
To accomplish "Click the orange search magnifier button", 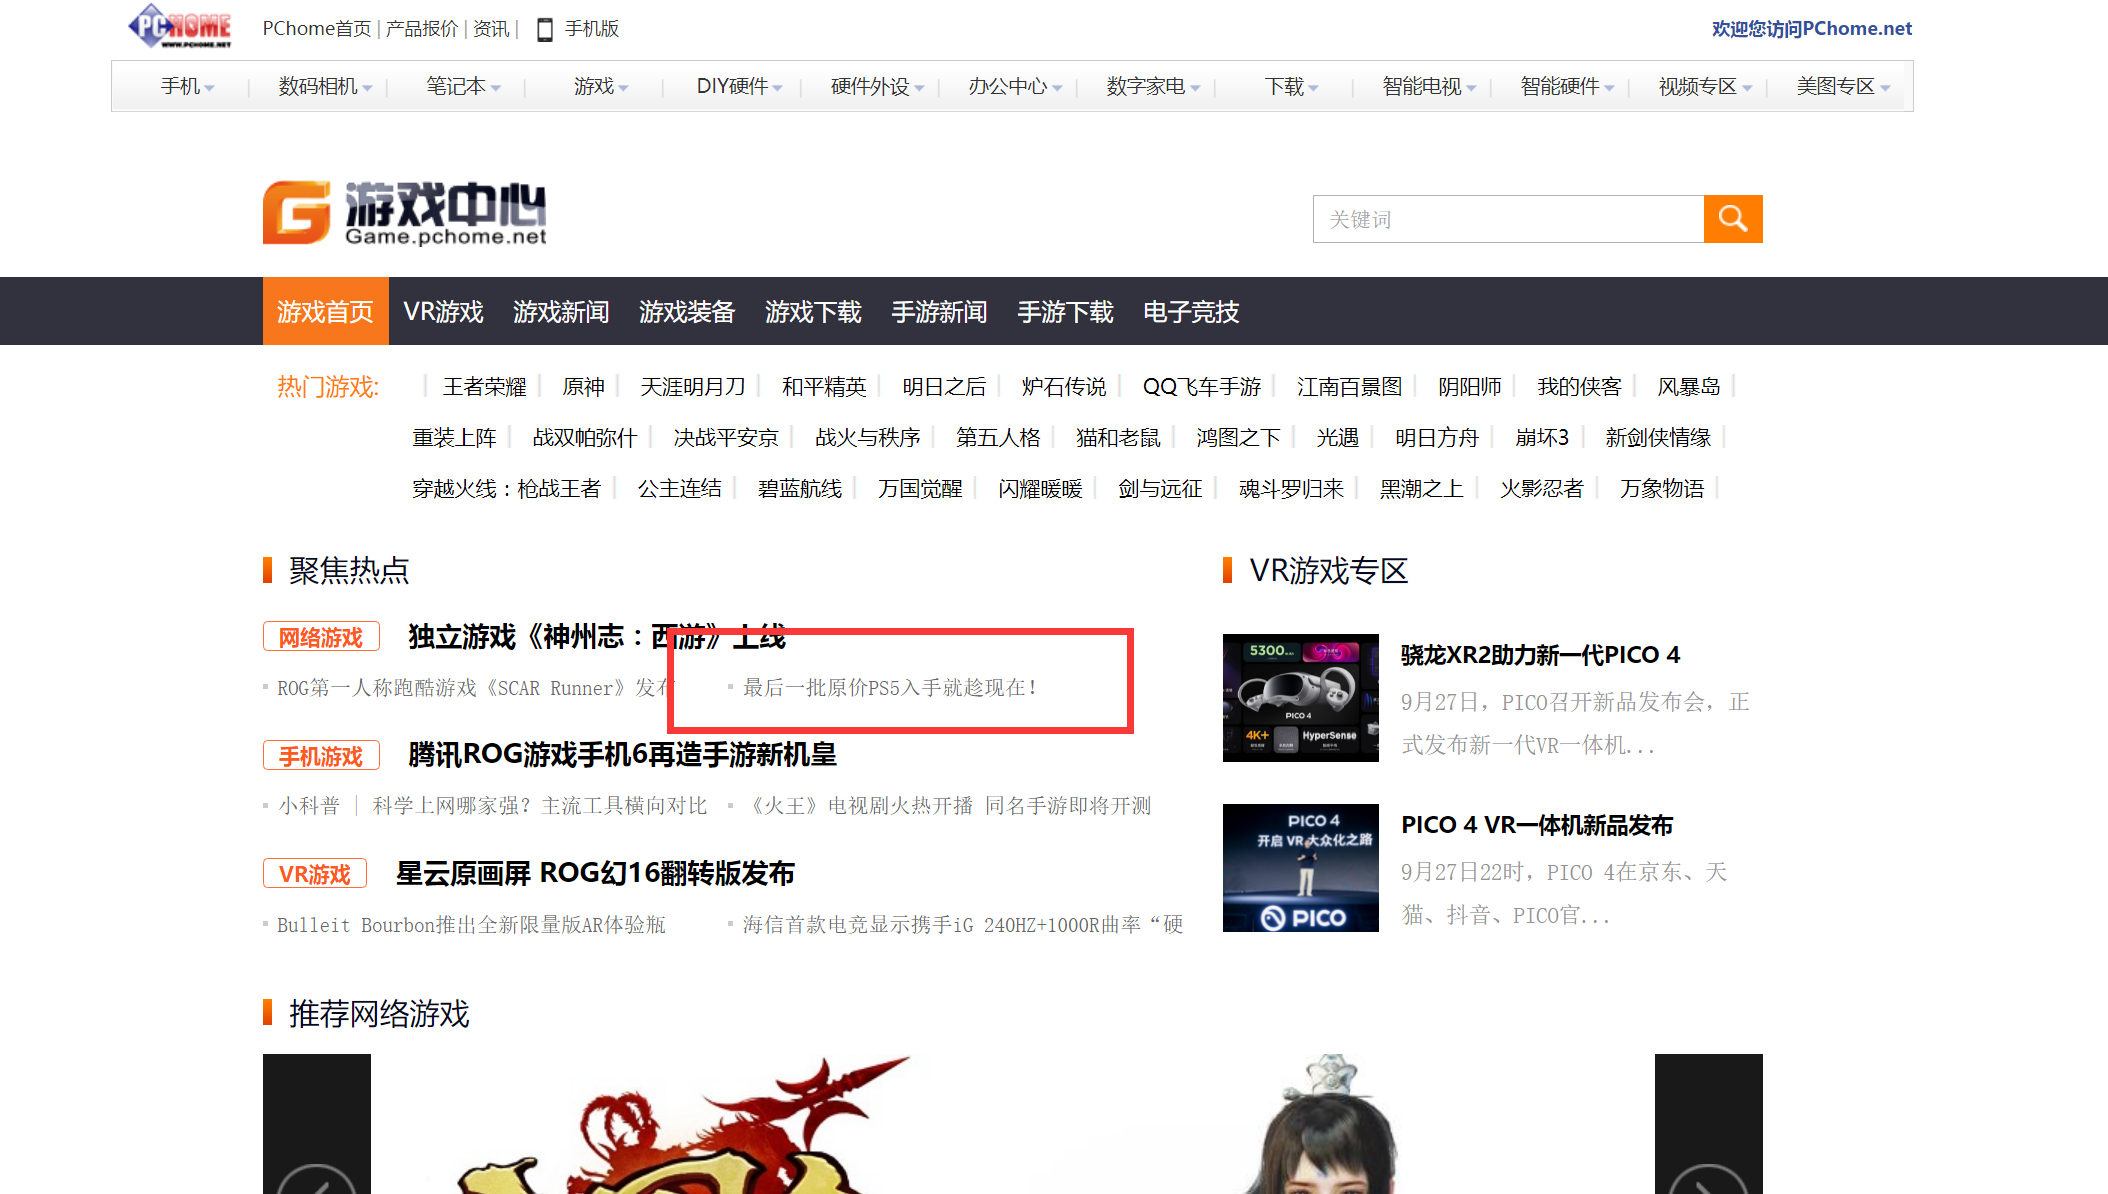I will (x=1732, y=219).
